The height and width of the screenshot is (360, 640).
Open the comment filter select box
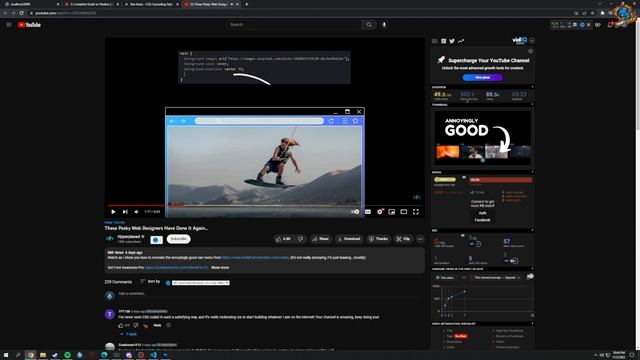point(200,283)
